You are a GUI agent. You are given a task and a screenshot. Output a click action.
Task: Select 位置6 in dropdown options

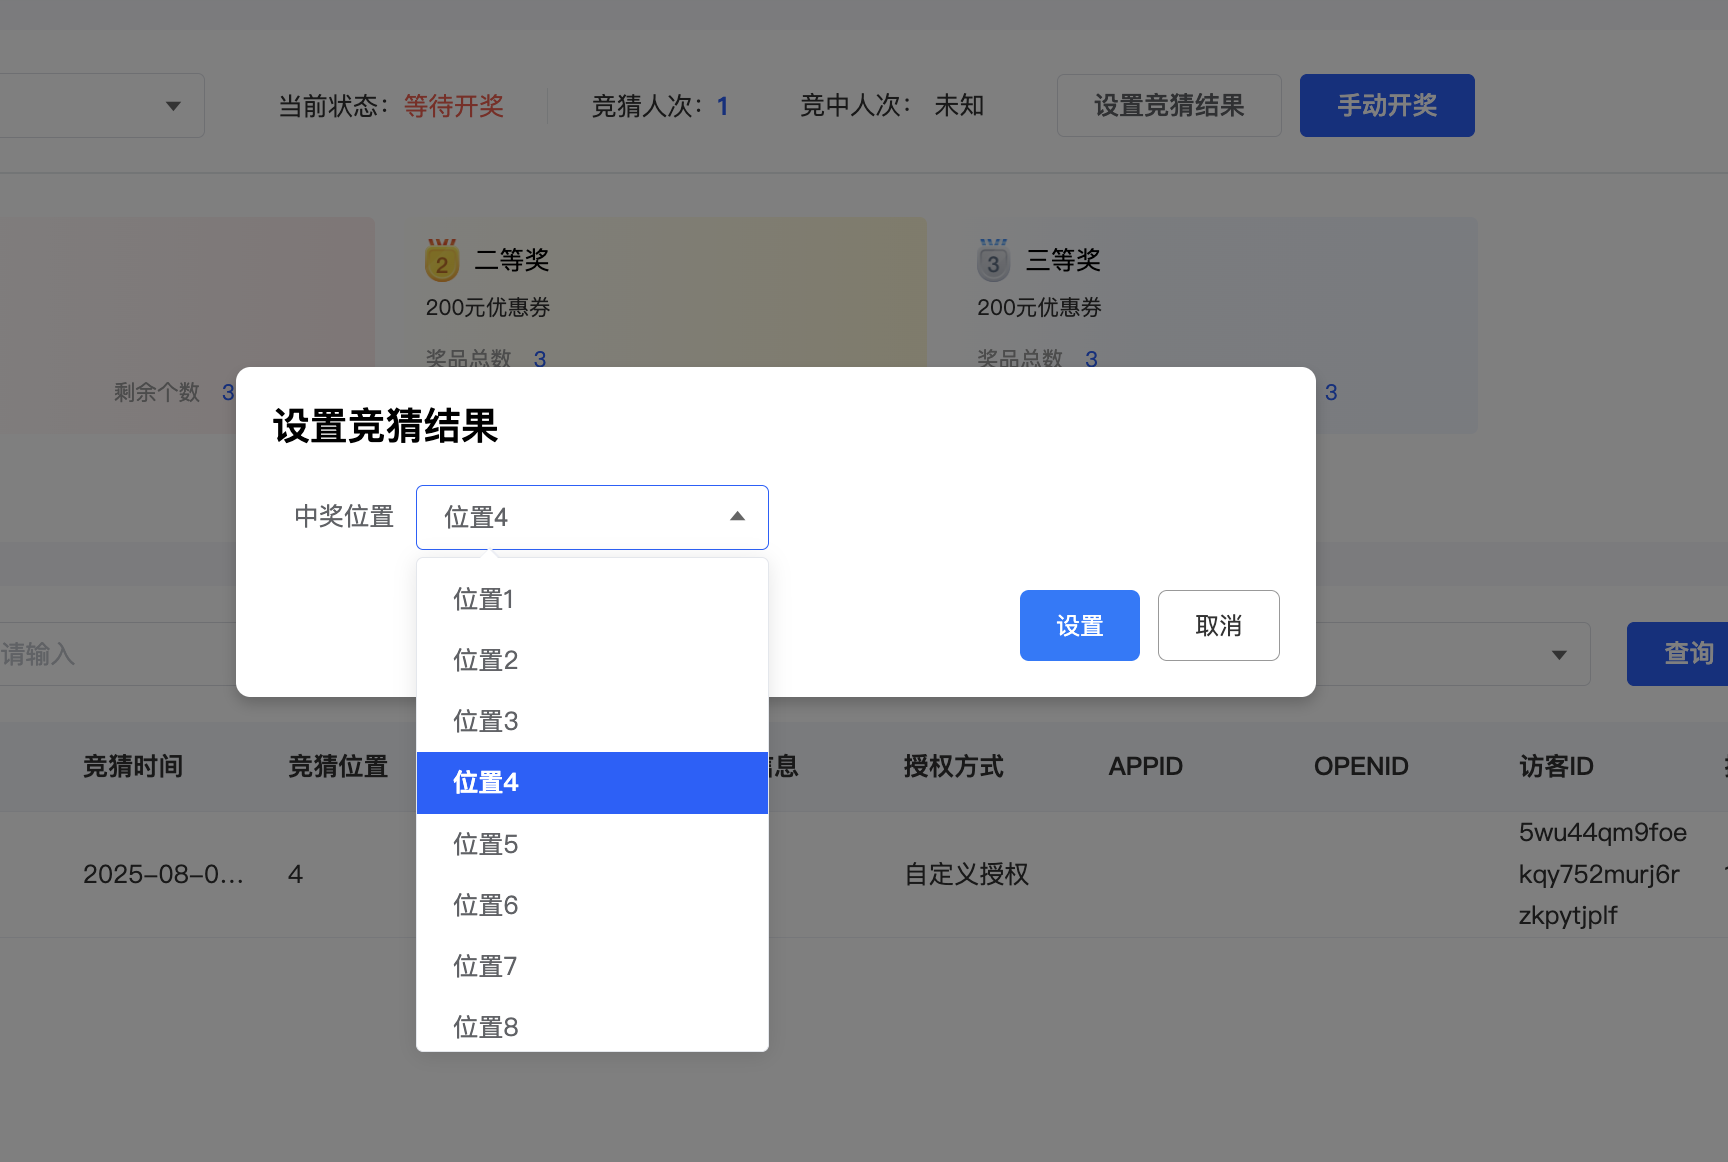[485, 905]
